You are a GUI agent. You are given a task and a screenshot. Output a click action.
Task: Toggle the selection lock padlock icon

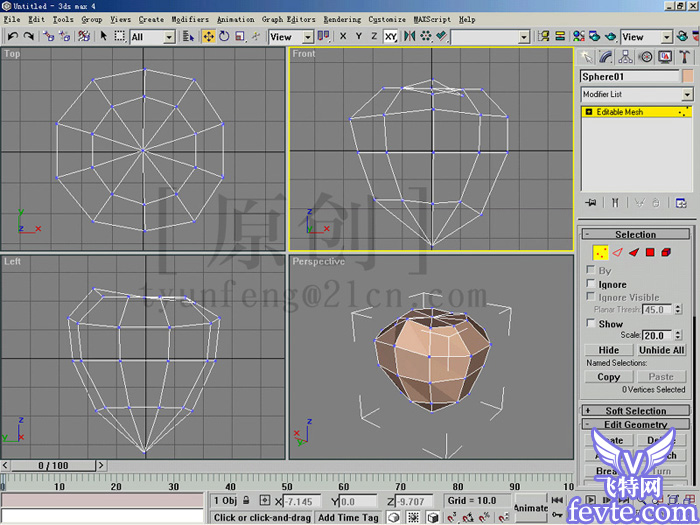pos(246,500)
